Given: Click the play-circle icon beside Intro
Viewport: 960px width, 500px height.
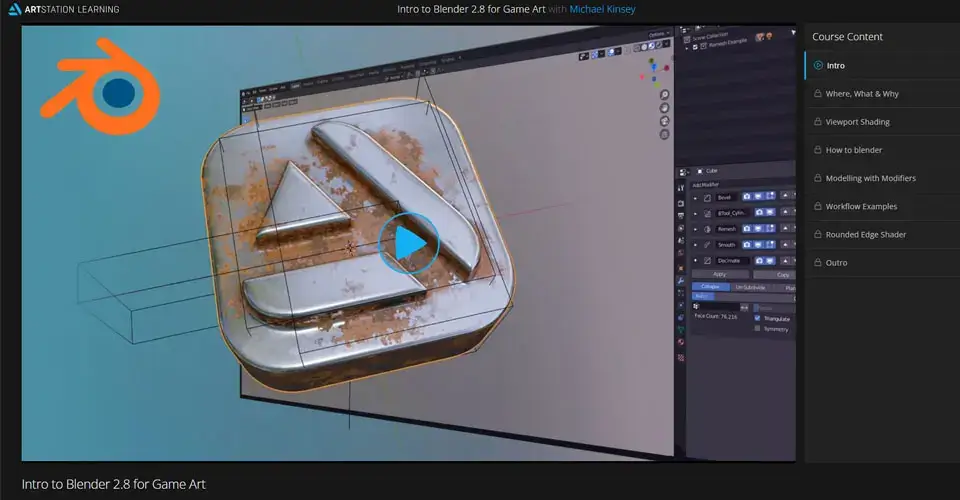Looking at the screenshot, I should (818, 65).
